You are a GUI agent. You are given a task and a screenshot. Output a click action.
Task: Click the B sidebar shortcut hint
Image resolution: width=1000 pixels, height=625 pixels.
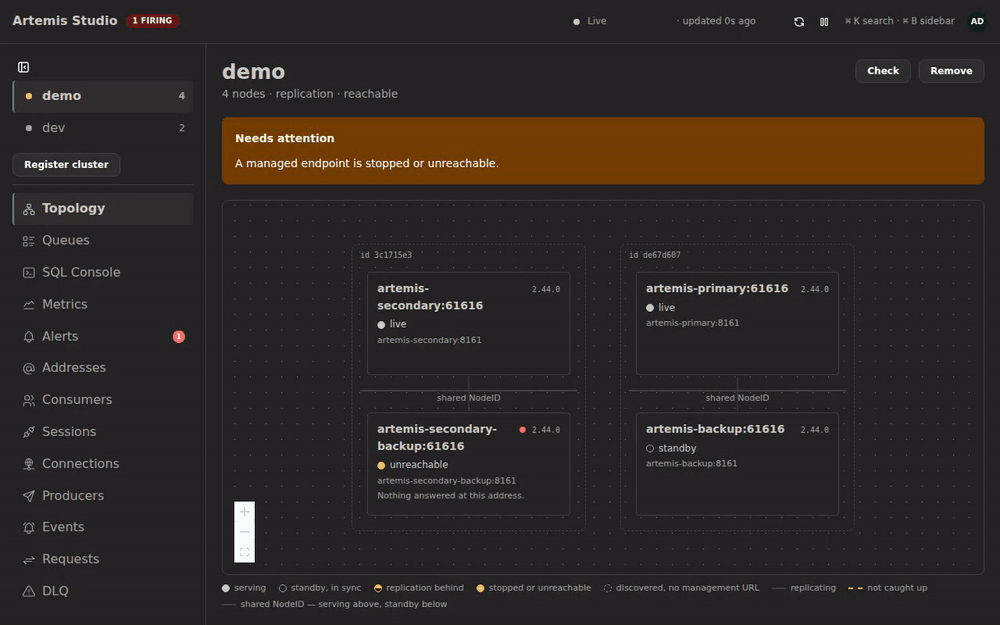point(928,21)
